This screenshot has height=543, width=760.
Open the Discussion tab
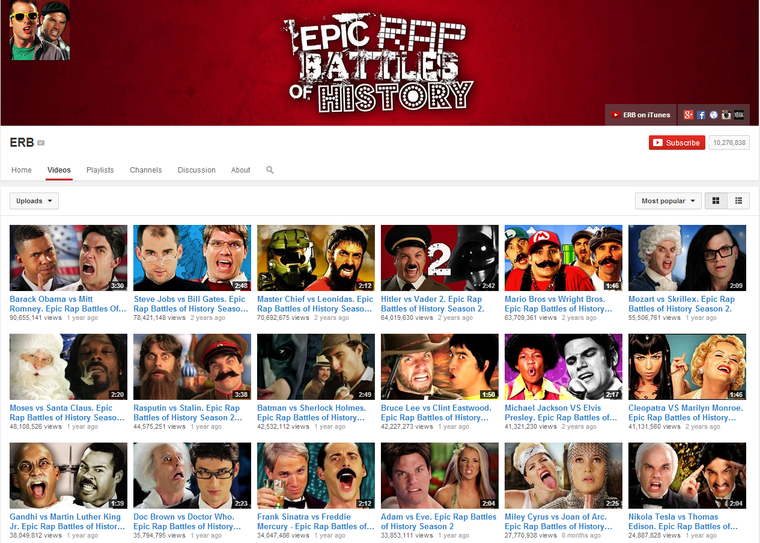click(x=196, y=170)
